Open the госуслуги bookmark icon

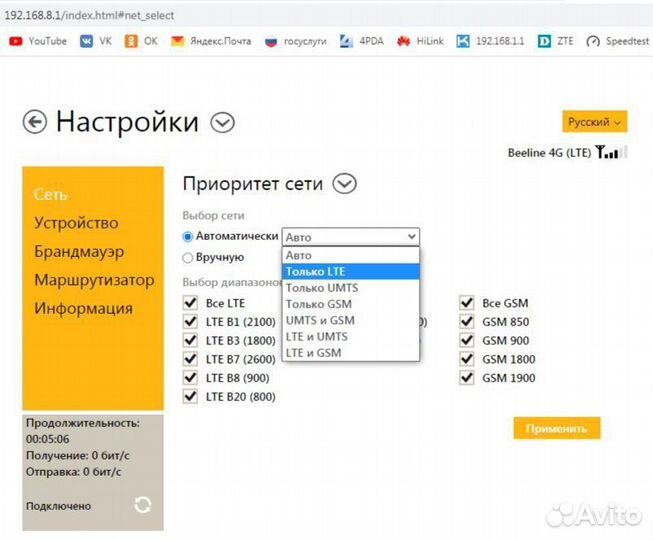tap(271, 42)
